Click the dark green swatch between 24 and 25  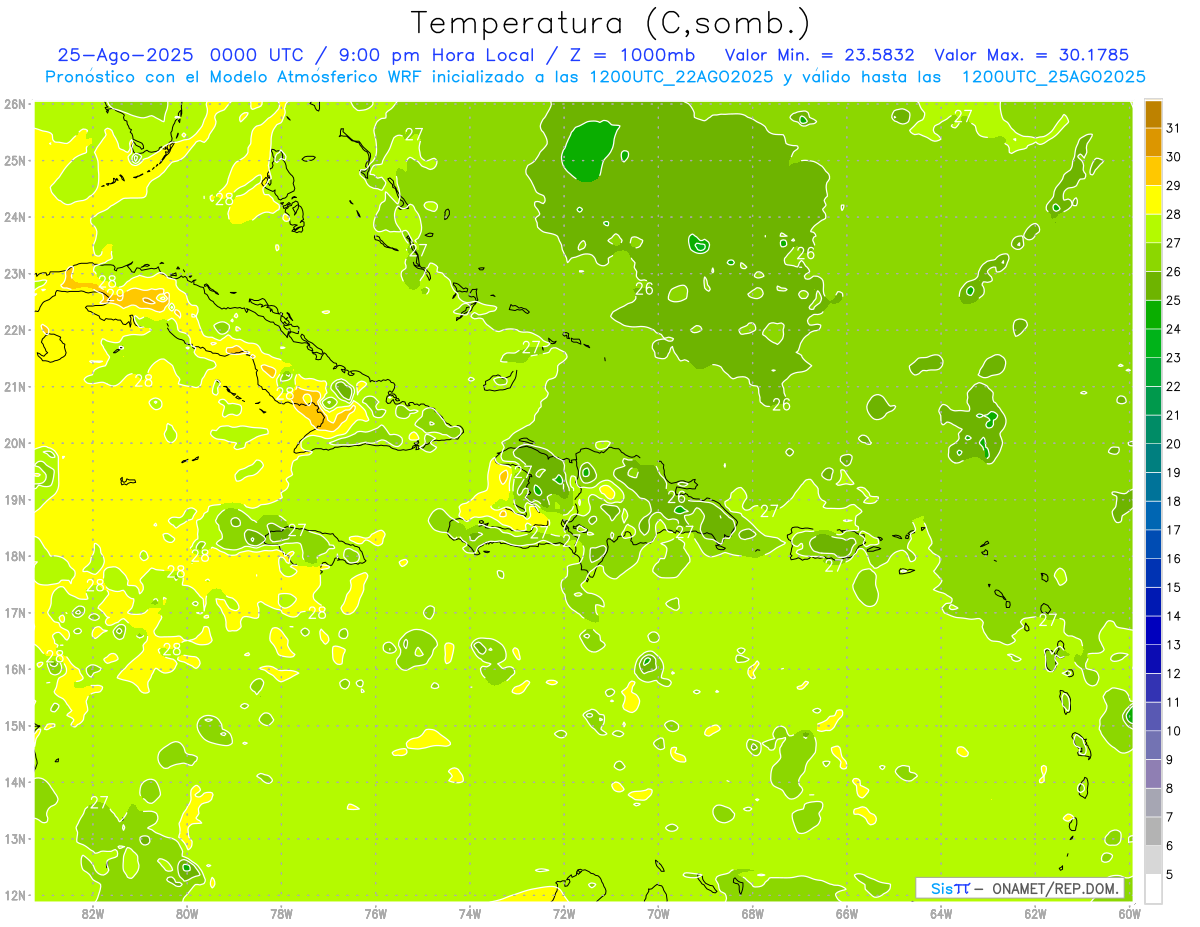[x=1153, y=314]
